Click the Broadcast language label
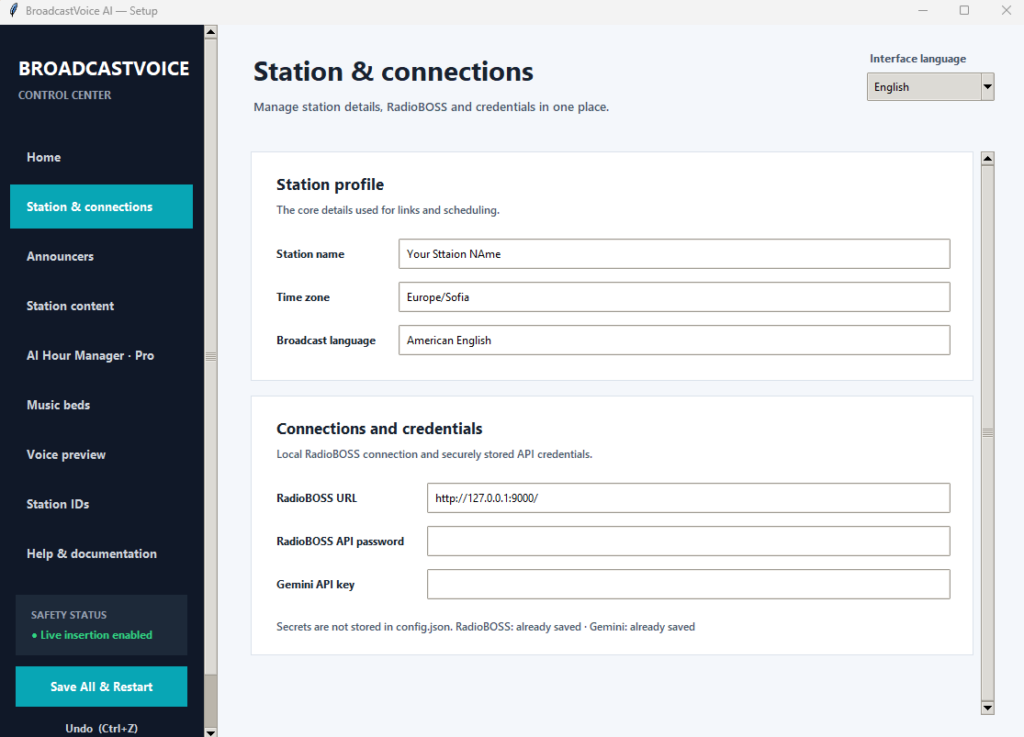This screenshot has width=1024, height=737. click(x=326, y=340)
